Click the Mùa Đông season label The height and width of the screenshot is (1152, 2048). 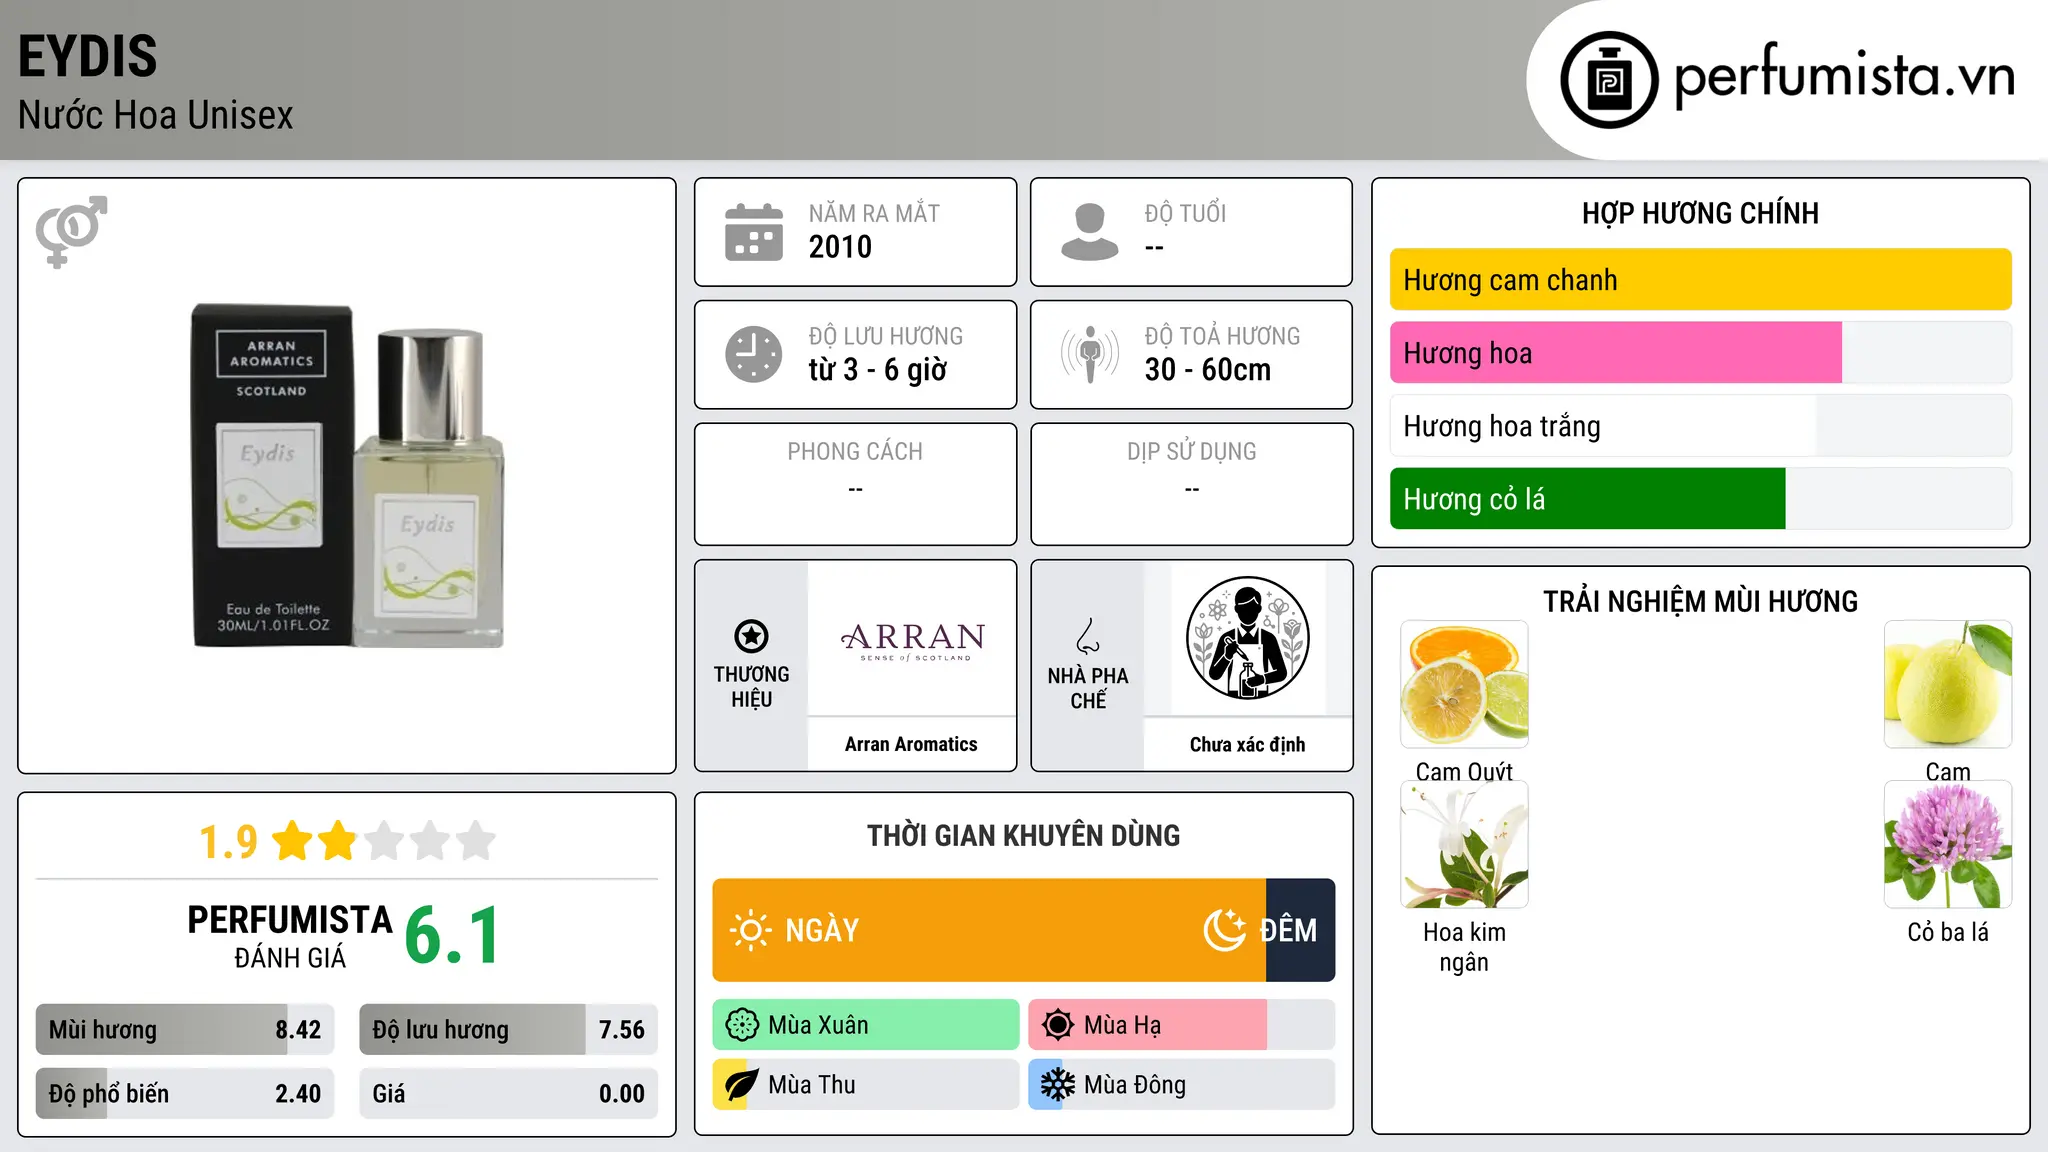pos(1135,1085)
